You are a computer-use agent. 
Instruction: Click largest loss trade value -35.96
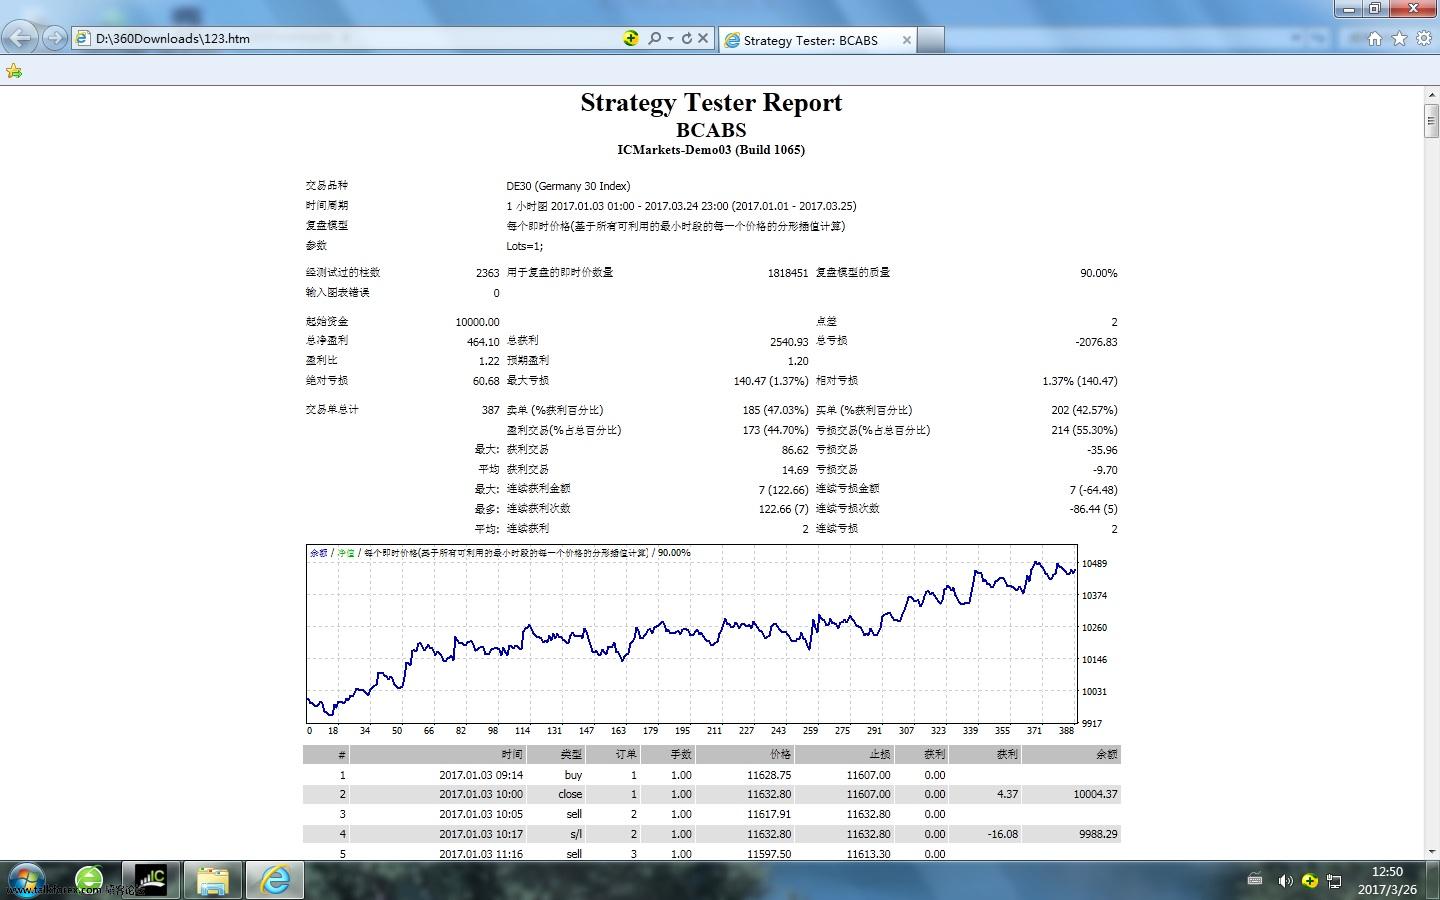point(1102,450)
